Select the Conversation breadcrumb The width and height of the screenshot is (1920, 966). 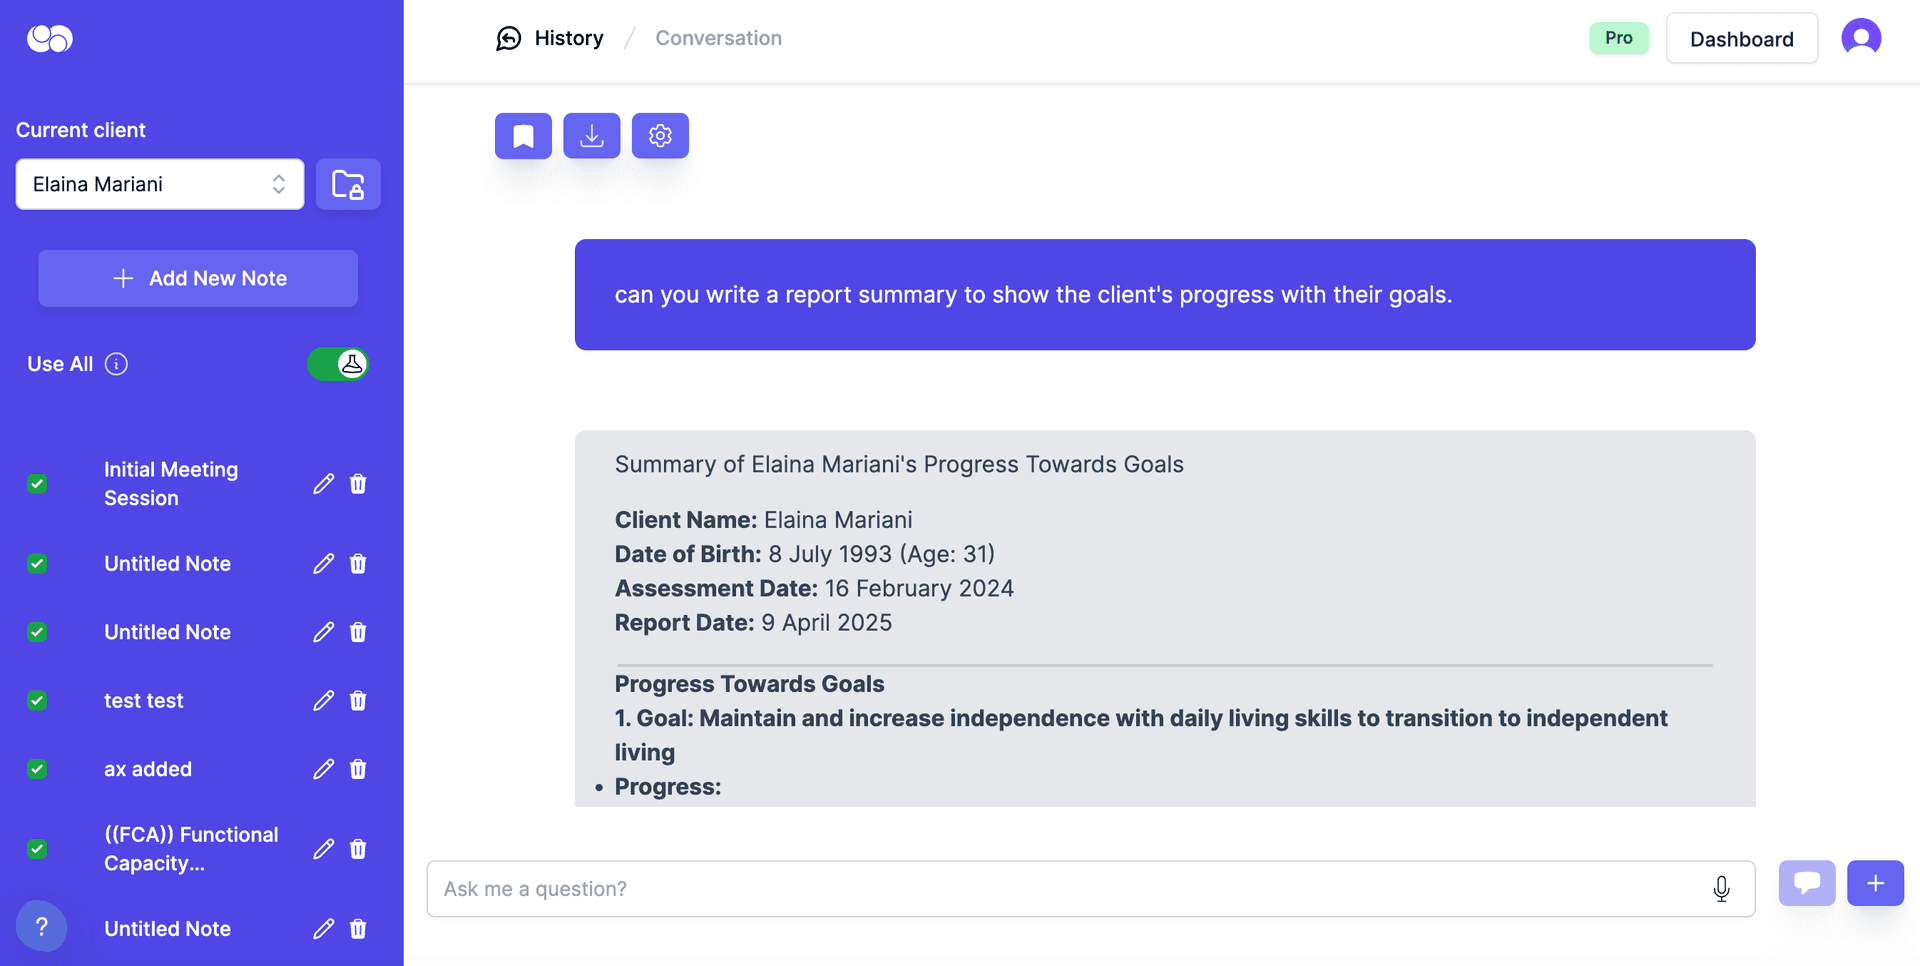718,37
